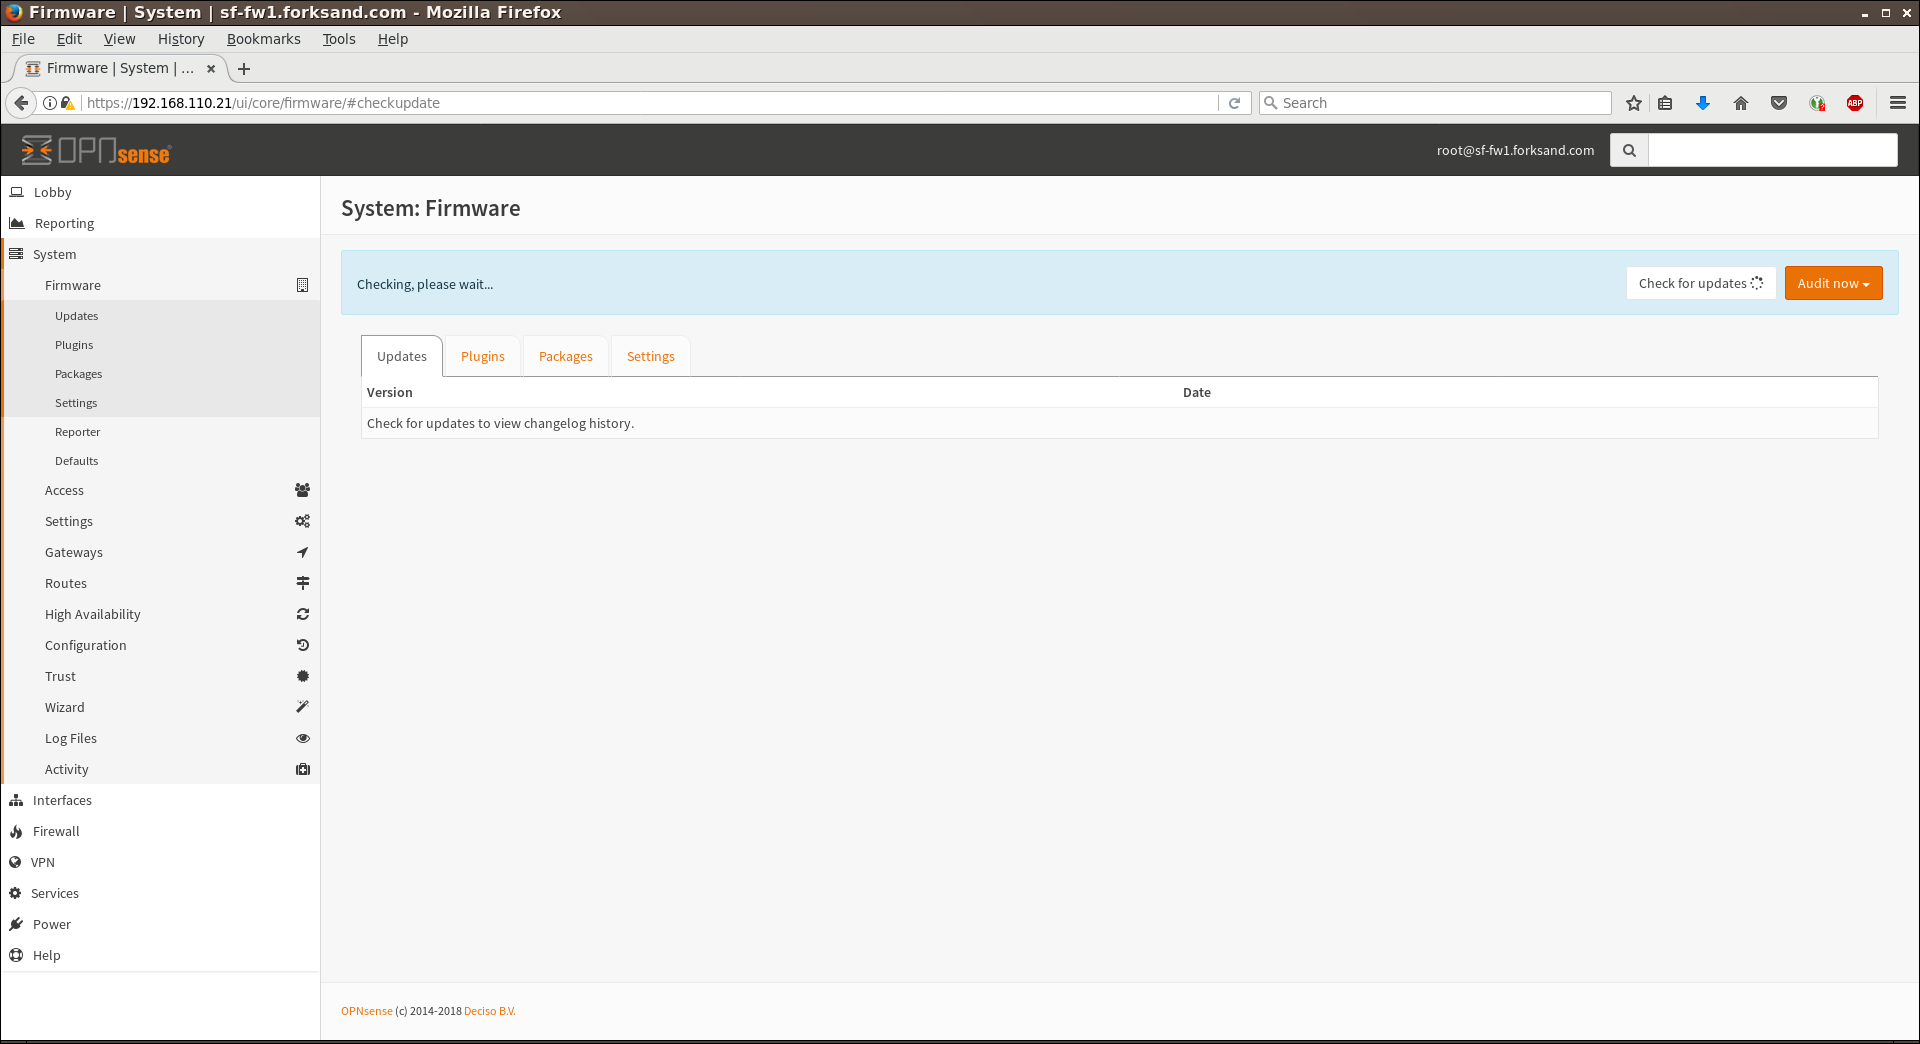Click the OPNsense logo in header
The image size is (1920, 1044).
[96, 150]
